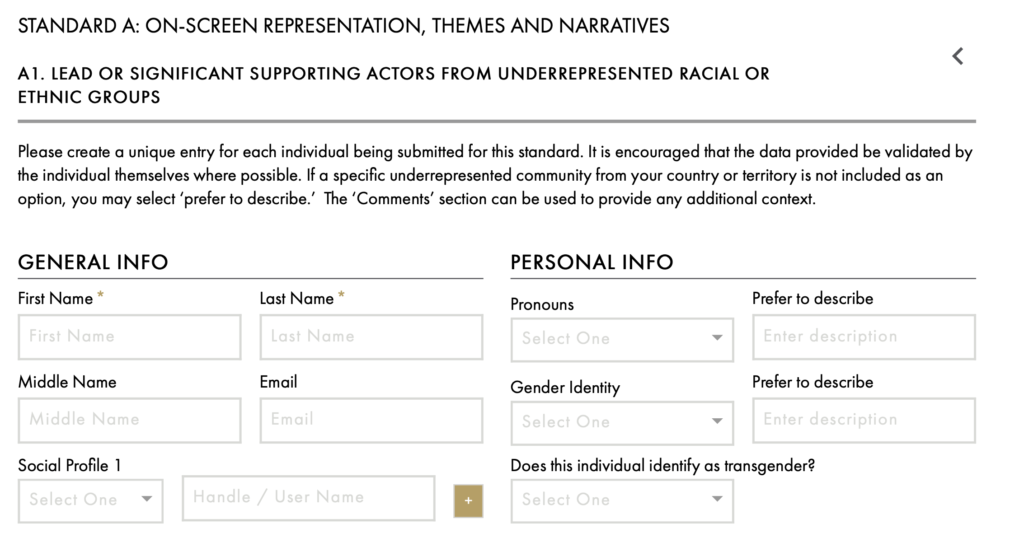
Task: Click the Personal Info section heading
Action: point(592,262)
